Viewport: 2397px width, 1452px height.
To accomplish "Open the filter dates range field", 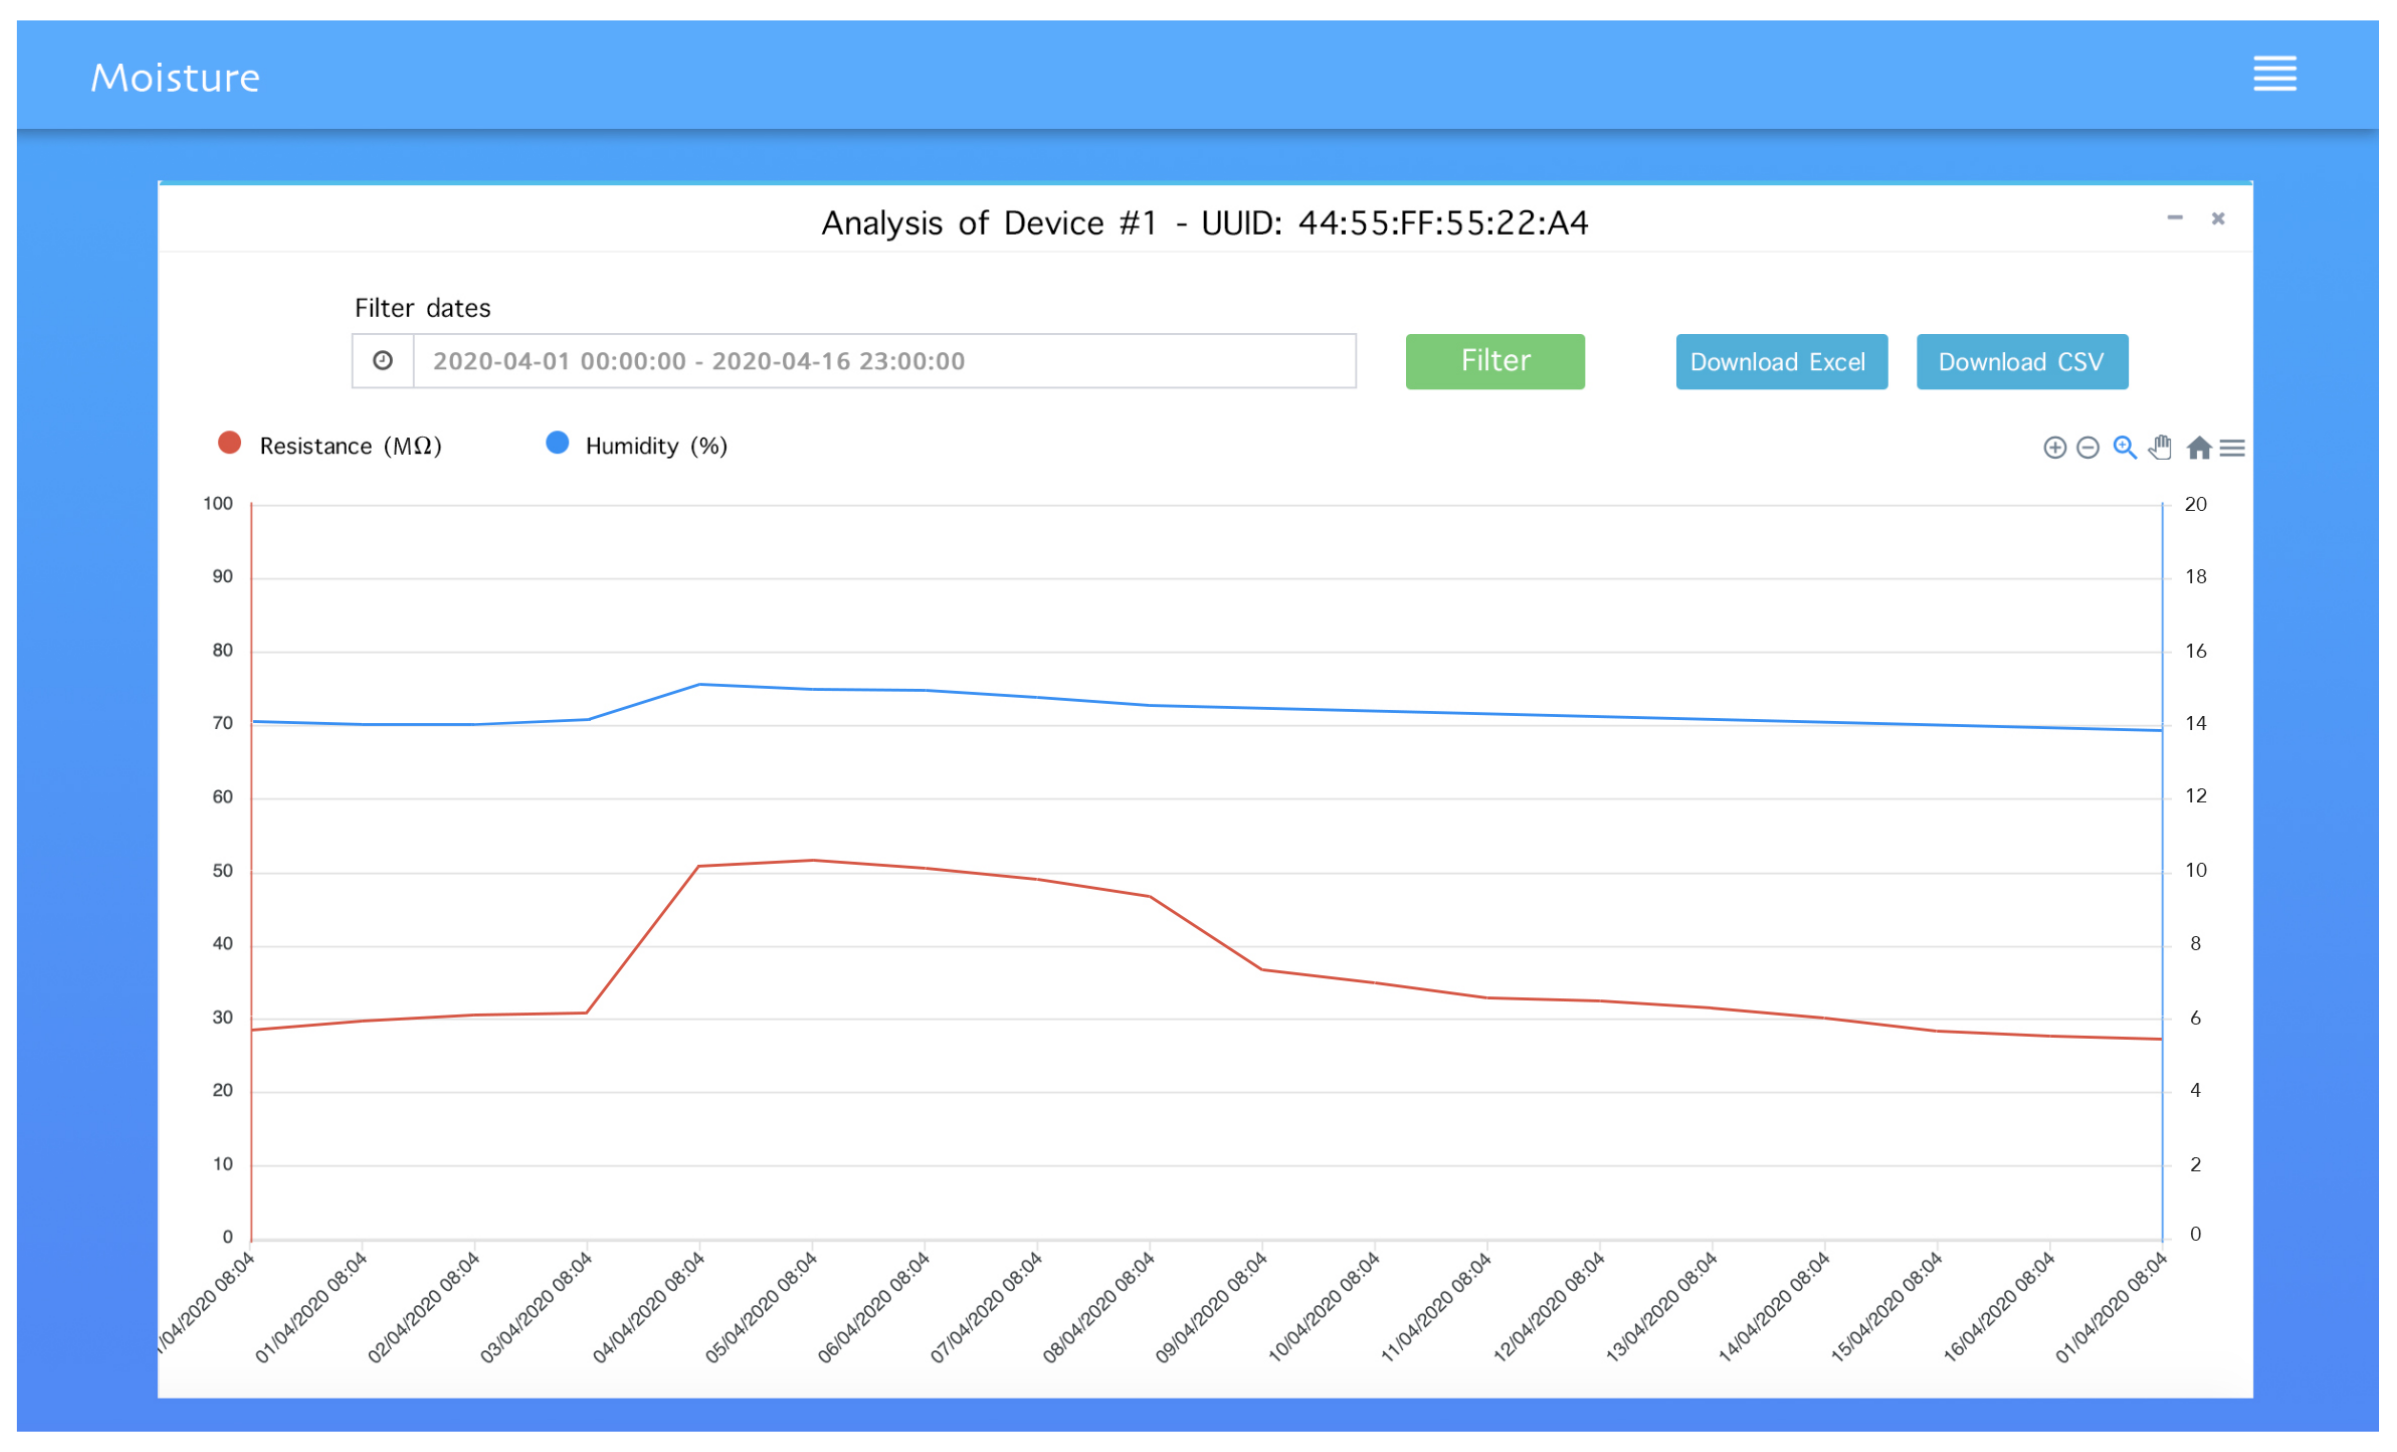I will coord(884,361).
